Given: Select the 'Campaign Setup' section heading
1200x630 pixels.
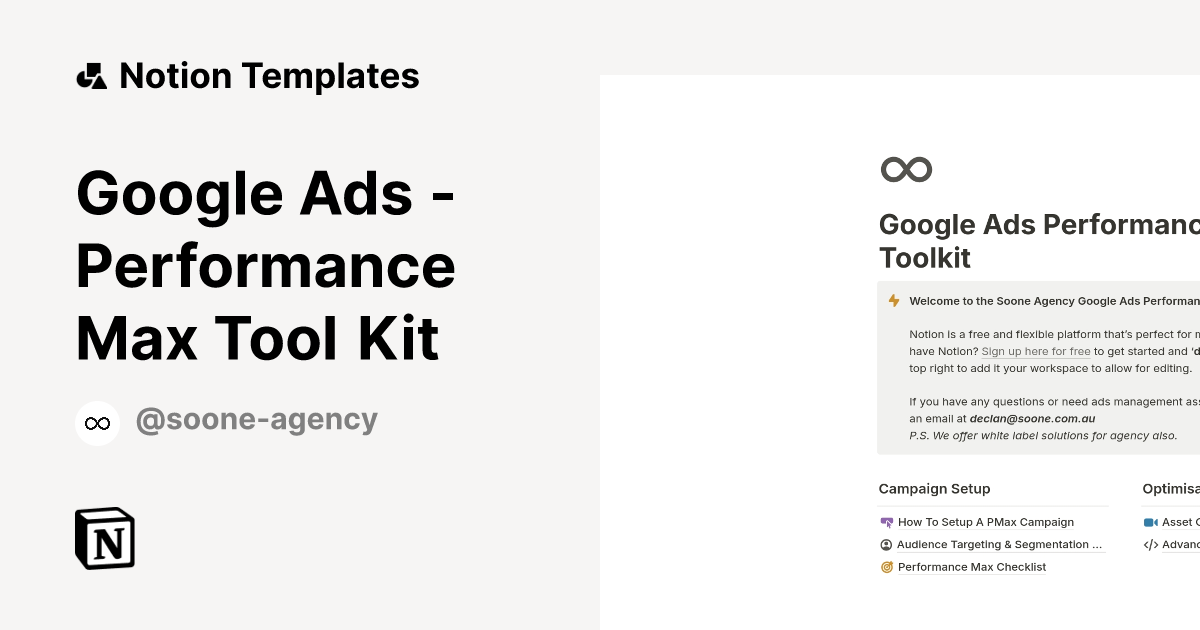Looking at the screenshot, I should [x=934, y=488].
